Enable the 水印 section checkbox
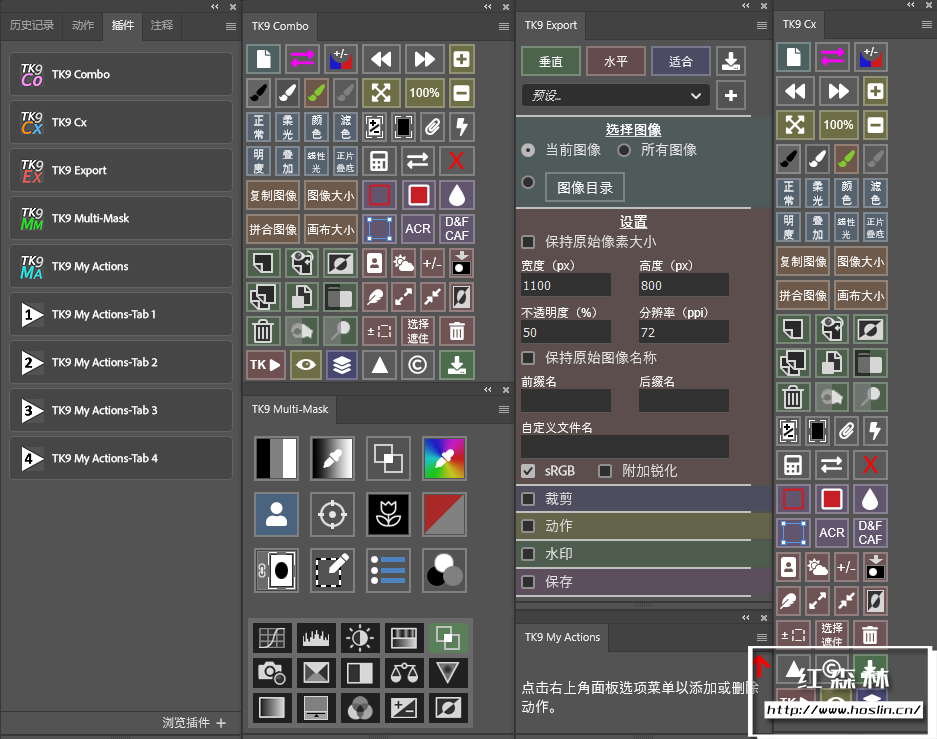Screen dimensions: 937x739 (528, 554)
